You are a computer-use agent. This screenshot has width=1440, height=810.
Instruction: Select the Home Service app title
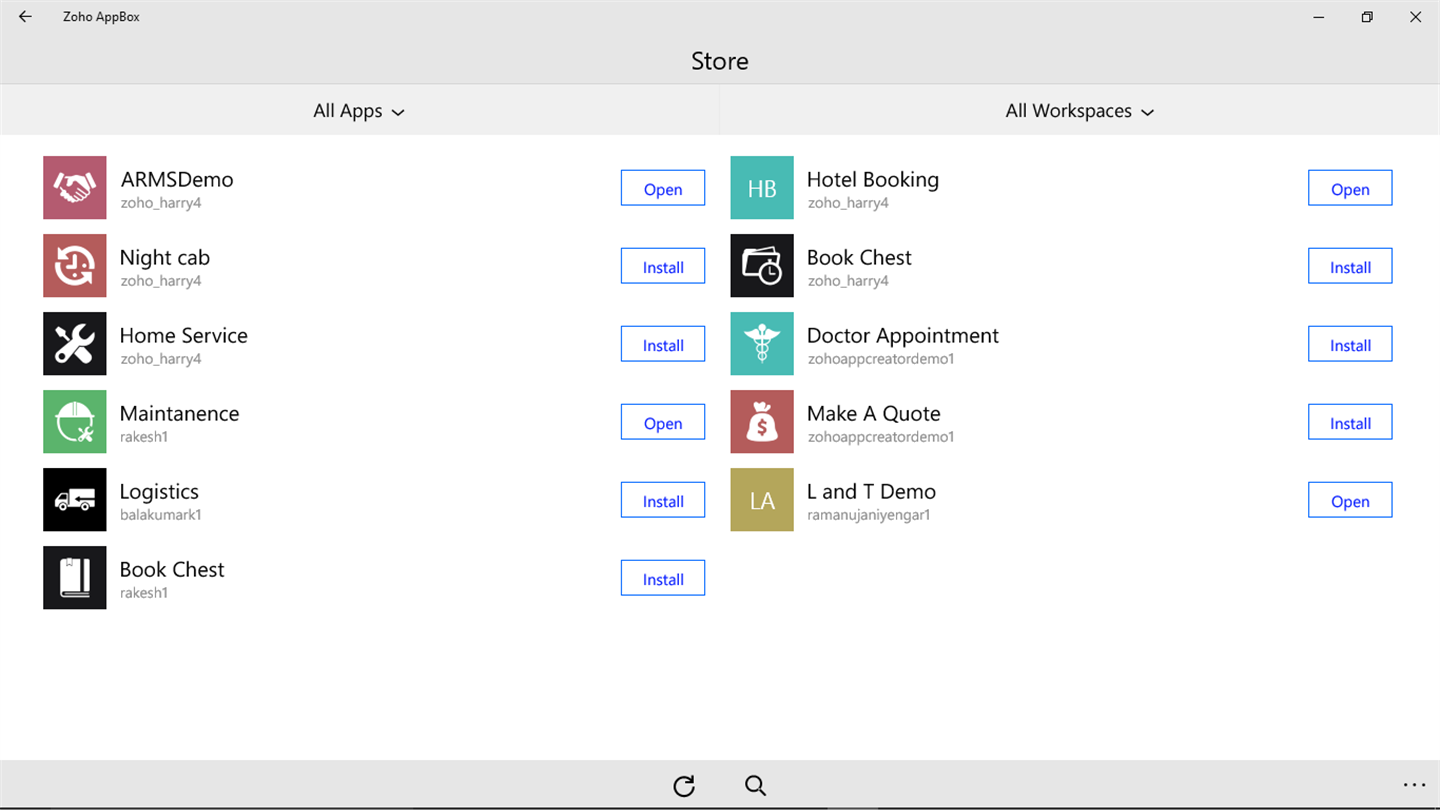[x=184, y=336]
